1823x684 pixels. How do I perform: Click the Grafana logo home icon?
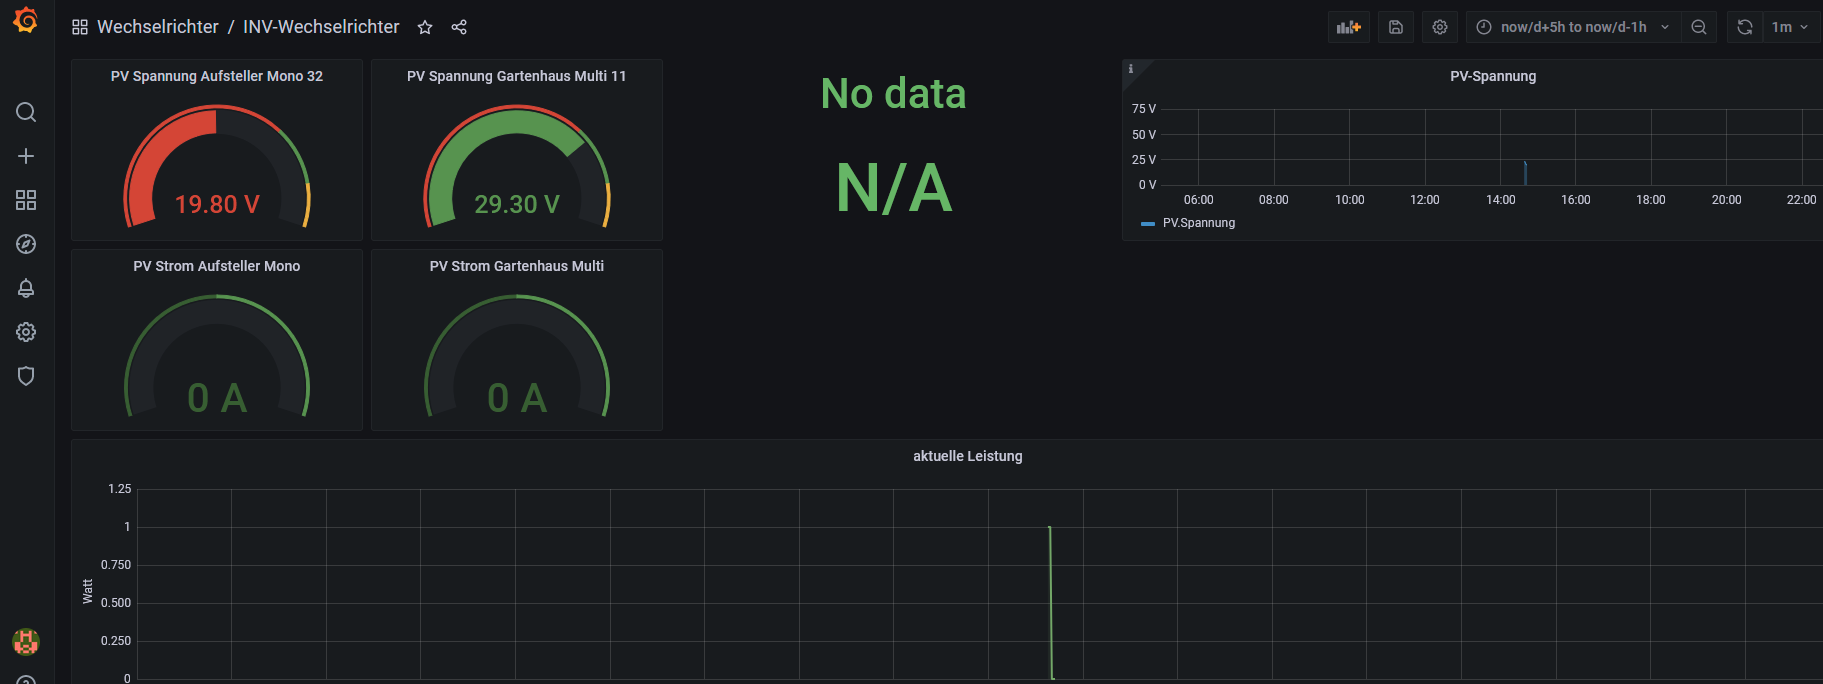pyautogui.click(x=26, y=21)
